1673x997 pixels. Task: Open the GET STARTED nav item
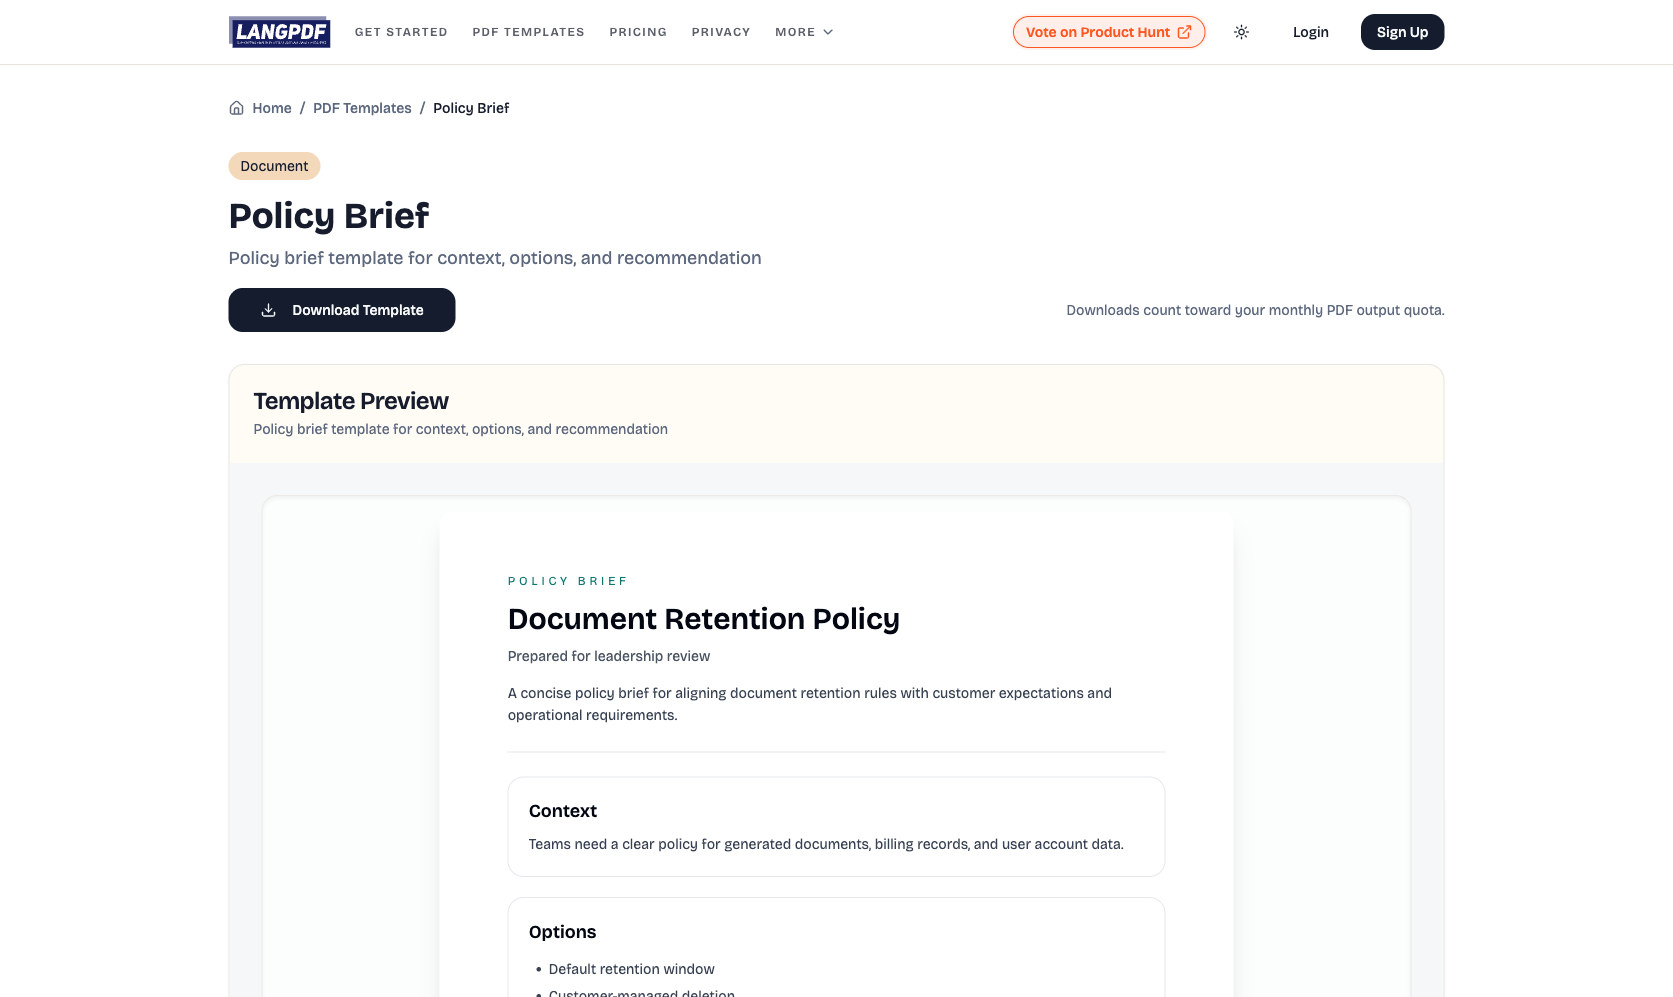[401, 32]
